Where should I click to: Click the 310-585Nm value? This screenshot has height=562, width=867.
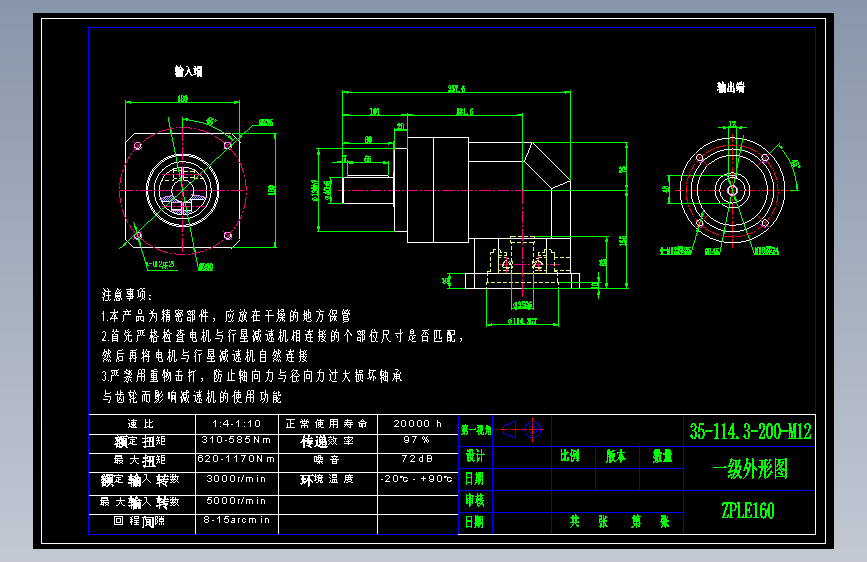coord(236,440)
